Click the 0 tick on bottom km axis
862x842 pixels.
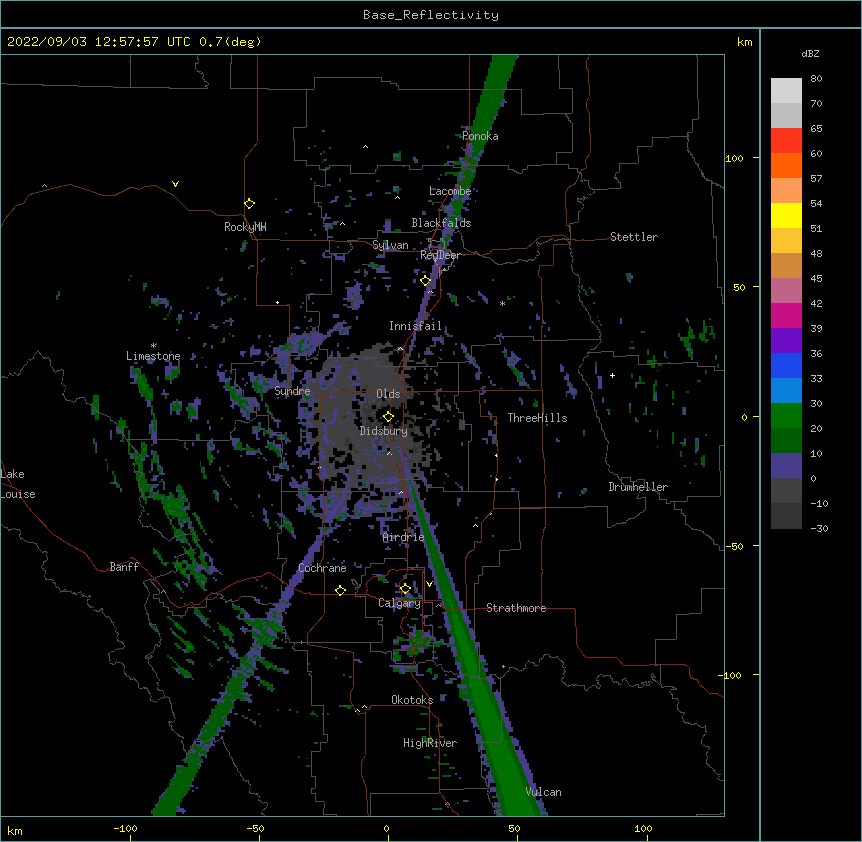click(386, 829)
